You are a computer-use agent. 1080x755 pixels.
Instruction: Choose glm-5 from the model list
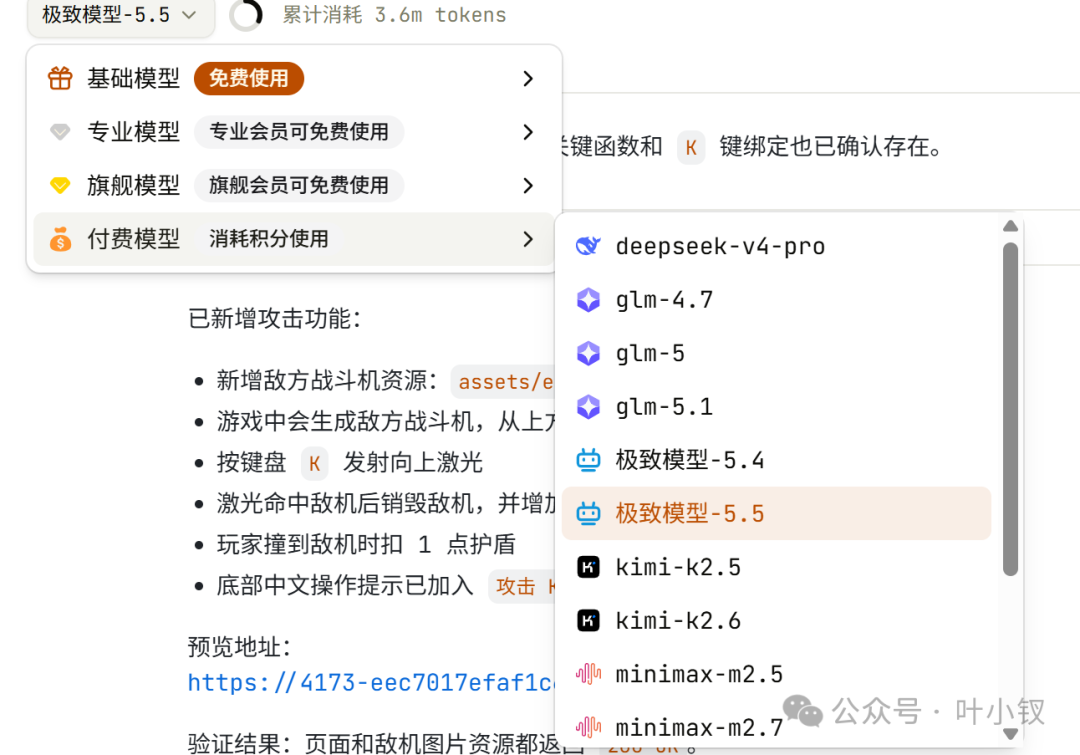click(776, 353)
